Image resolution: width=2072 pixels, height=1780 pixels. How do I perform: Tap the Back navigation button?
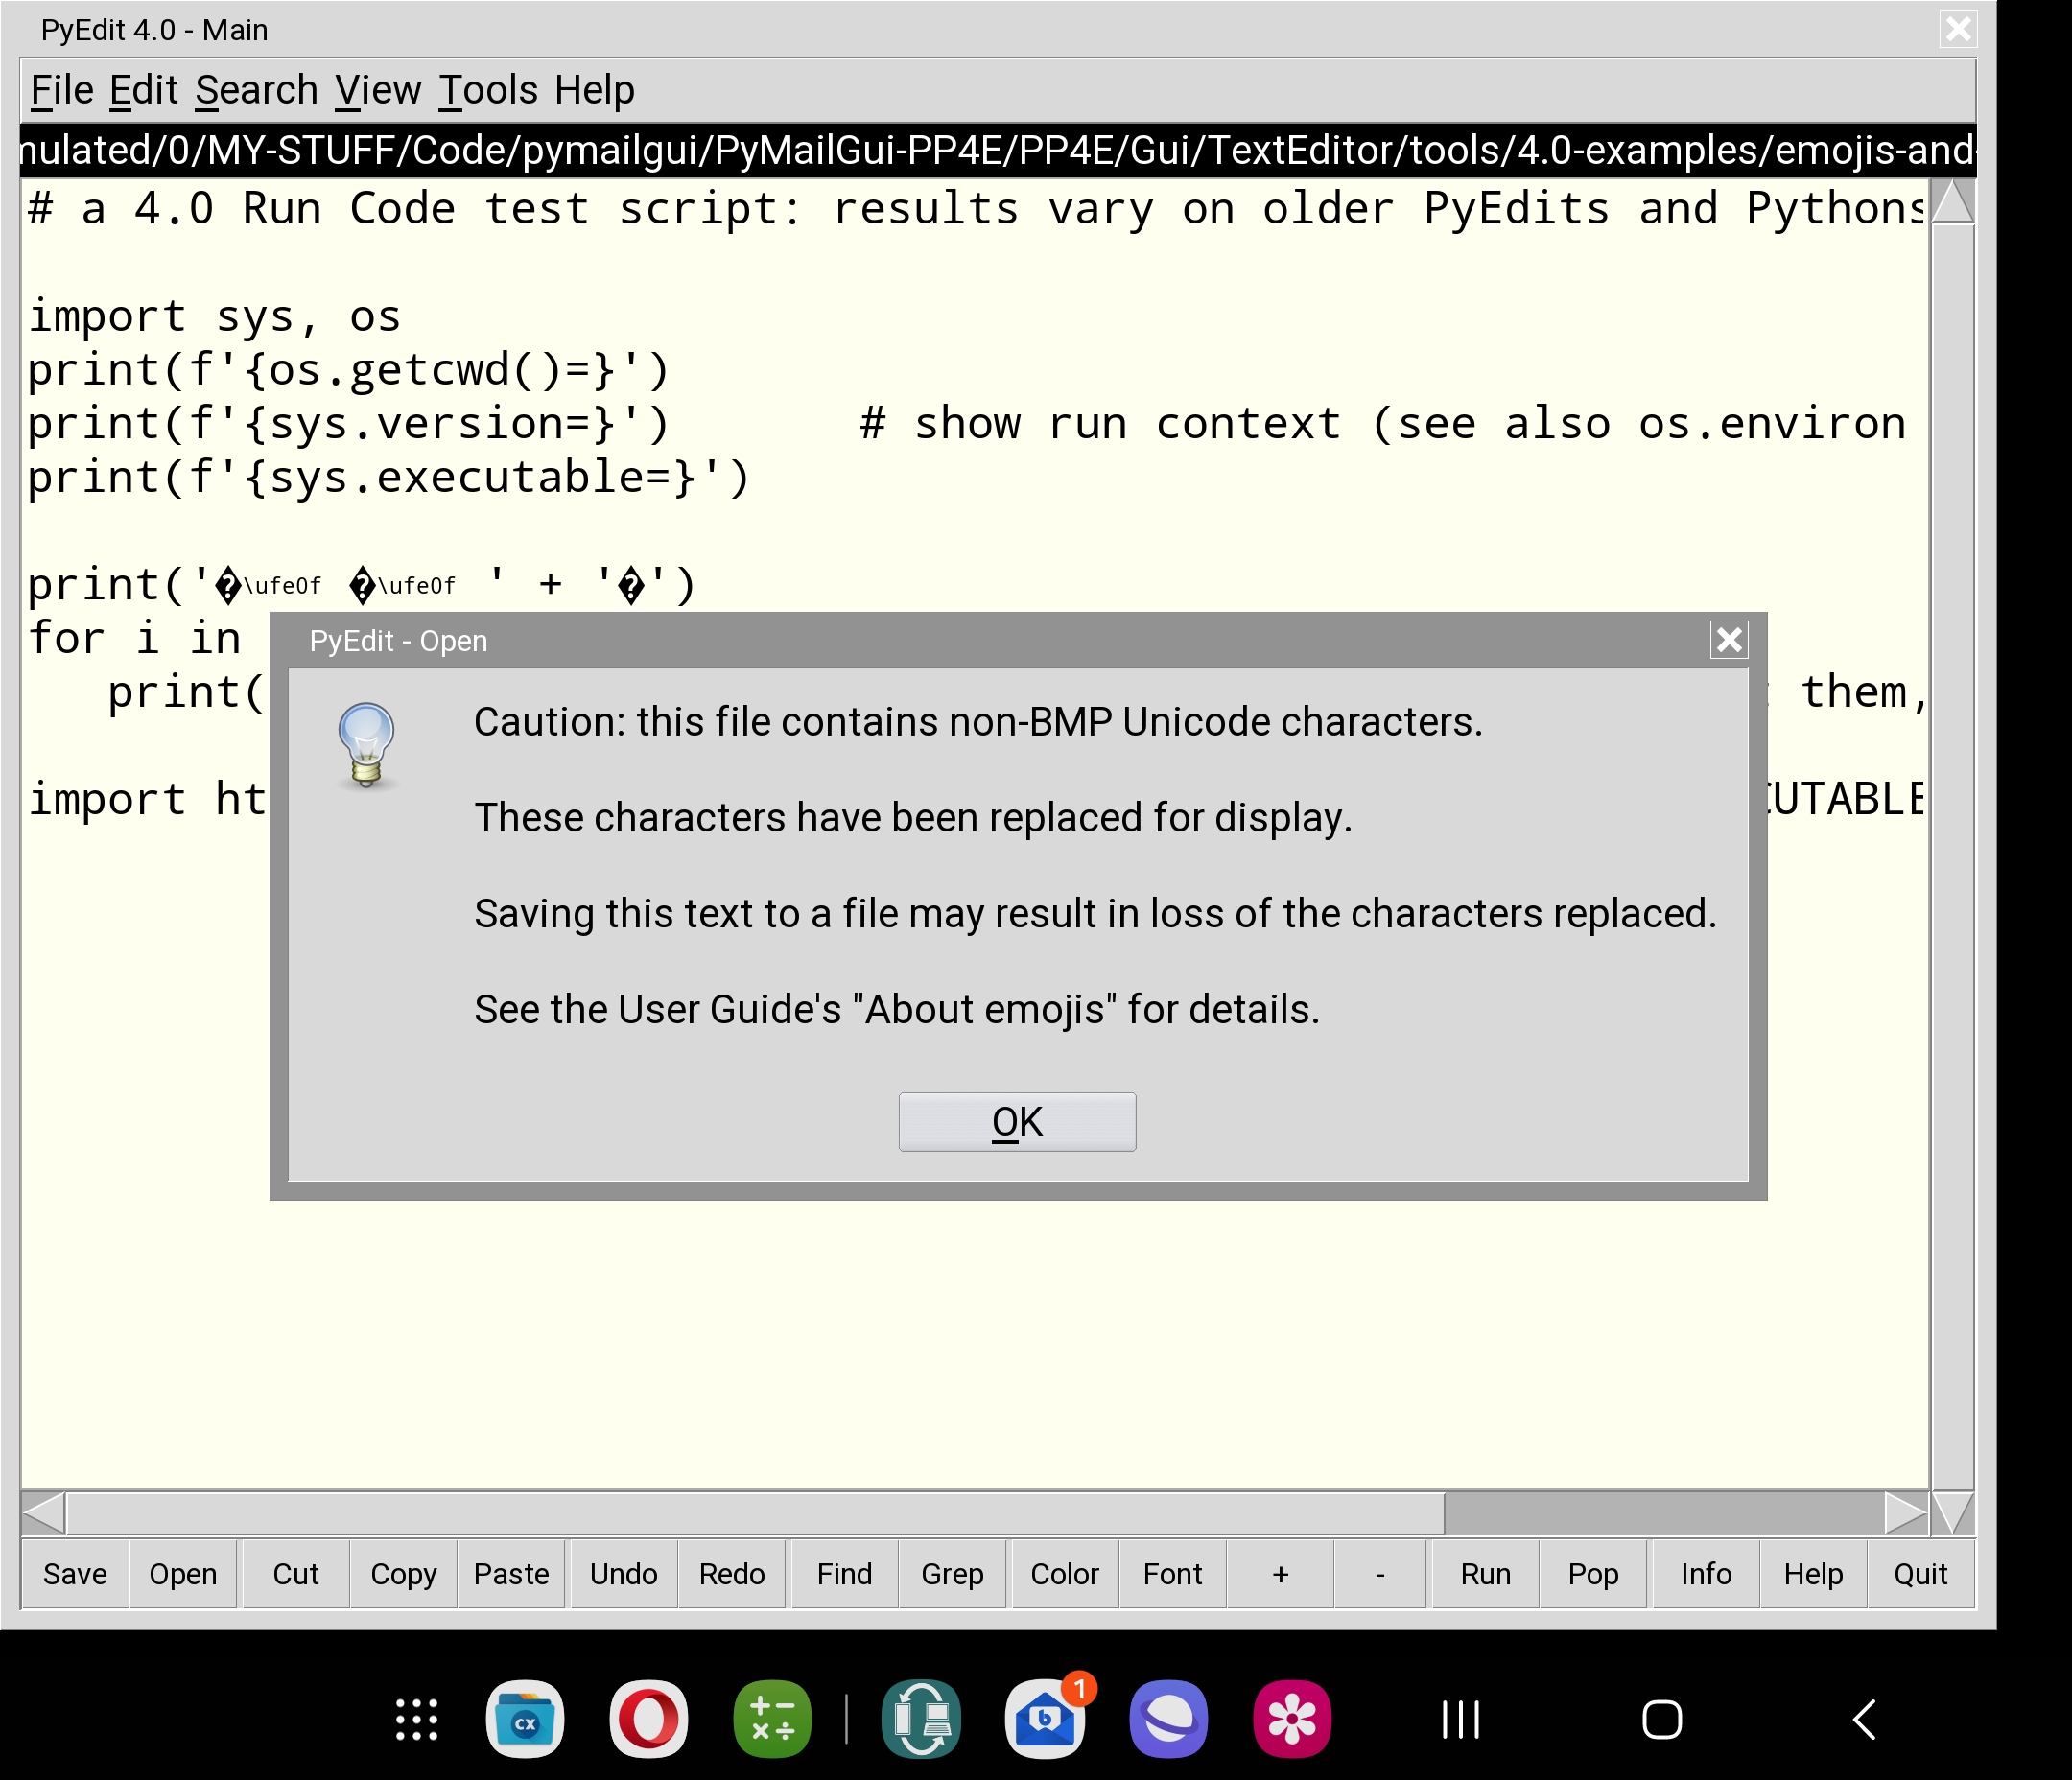coord(1864,1720)
